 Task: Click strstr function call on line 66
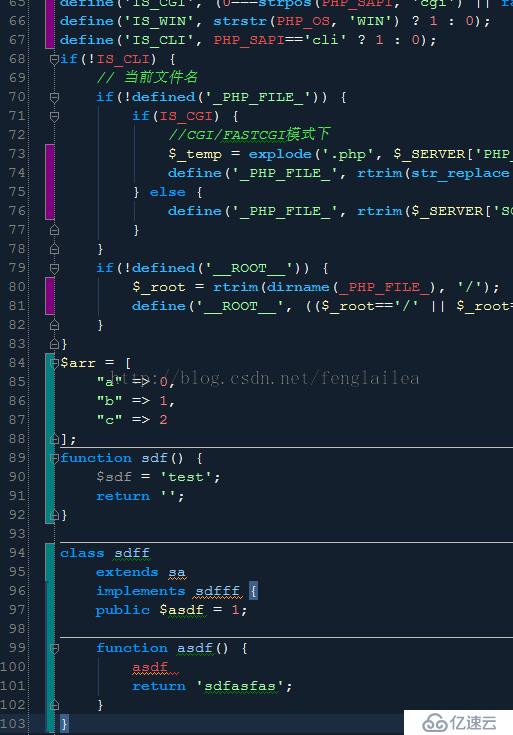point(240,22)
